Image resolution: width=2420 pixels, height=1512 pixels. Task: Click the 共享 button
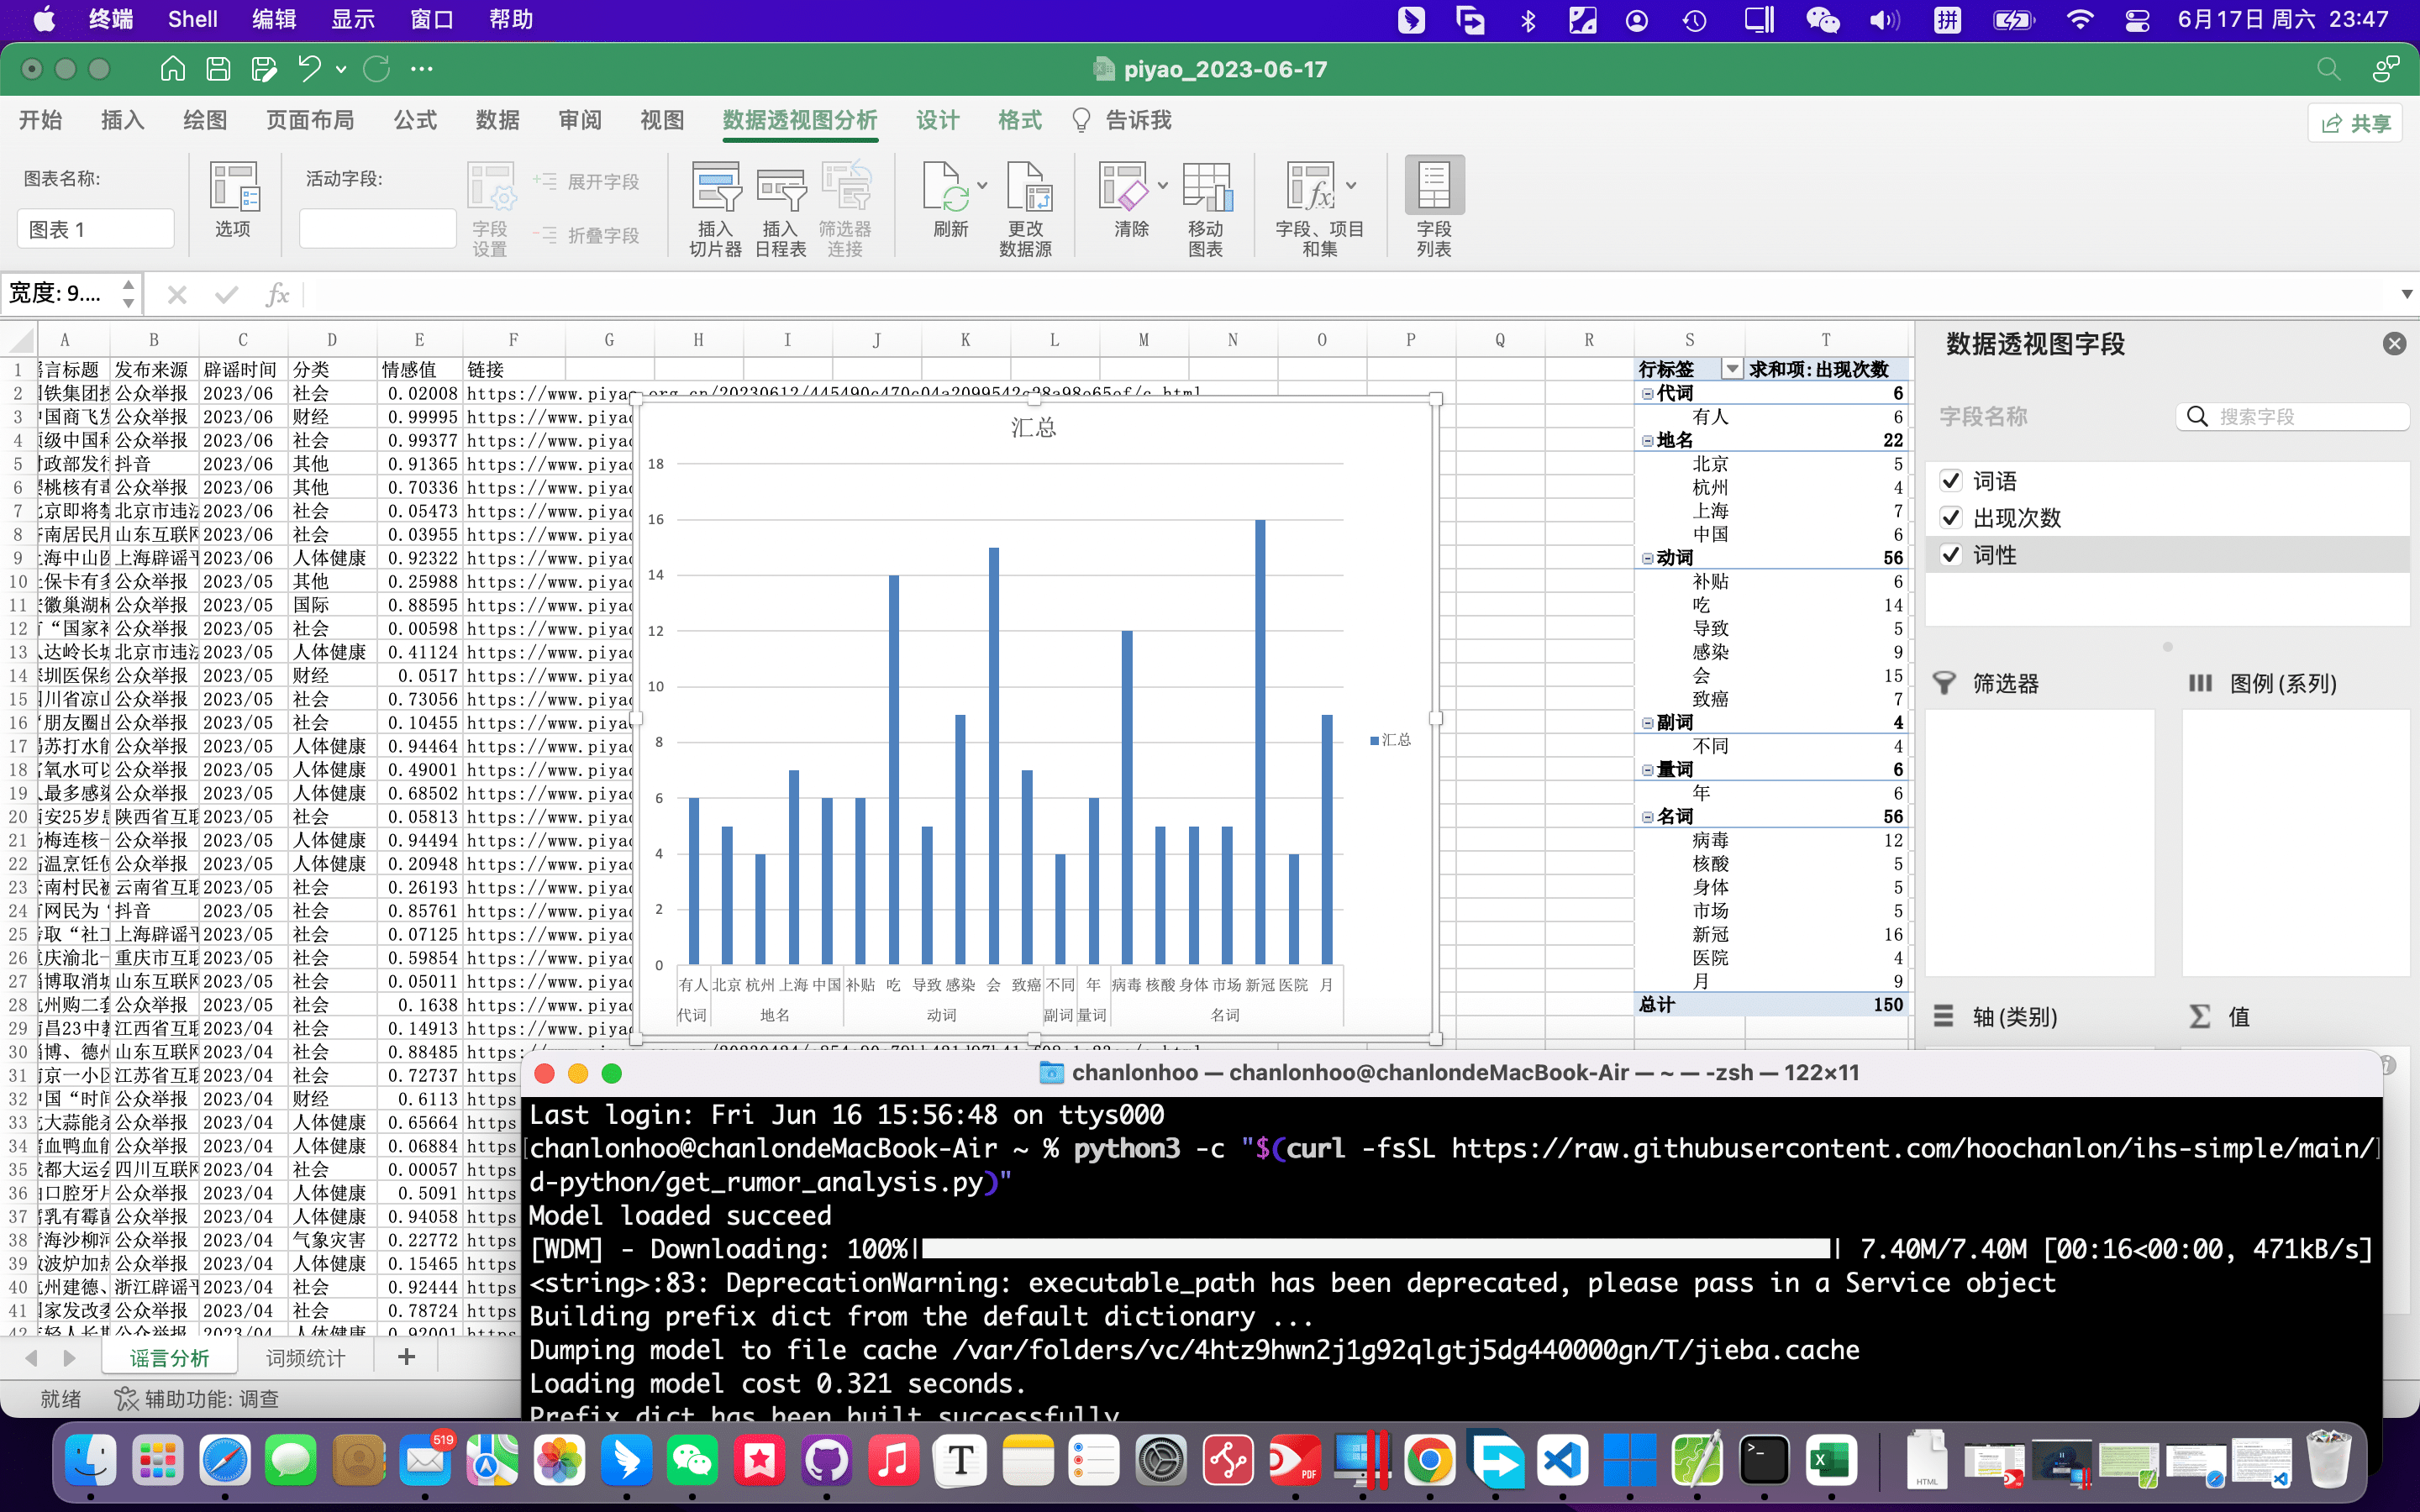click(x=2355, y=122)
